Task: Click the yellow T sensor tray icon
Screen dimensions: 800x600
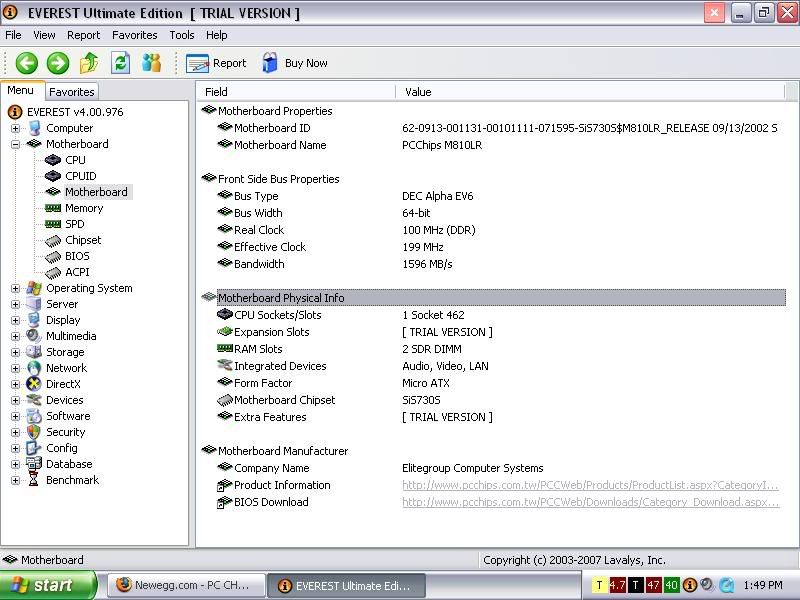Action: click(599, 585)
